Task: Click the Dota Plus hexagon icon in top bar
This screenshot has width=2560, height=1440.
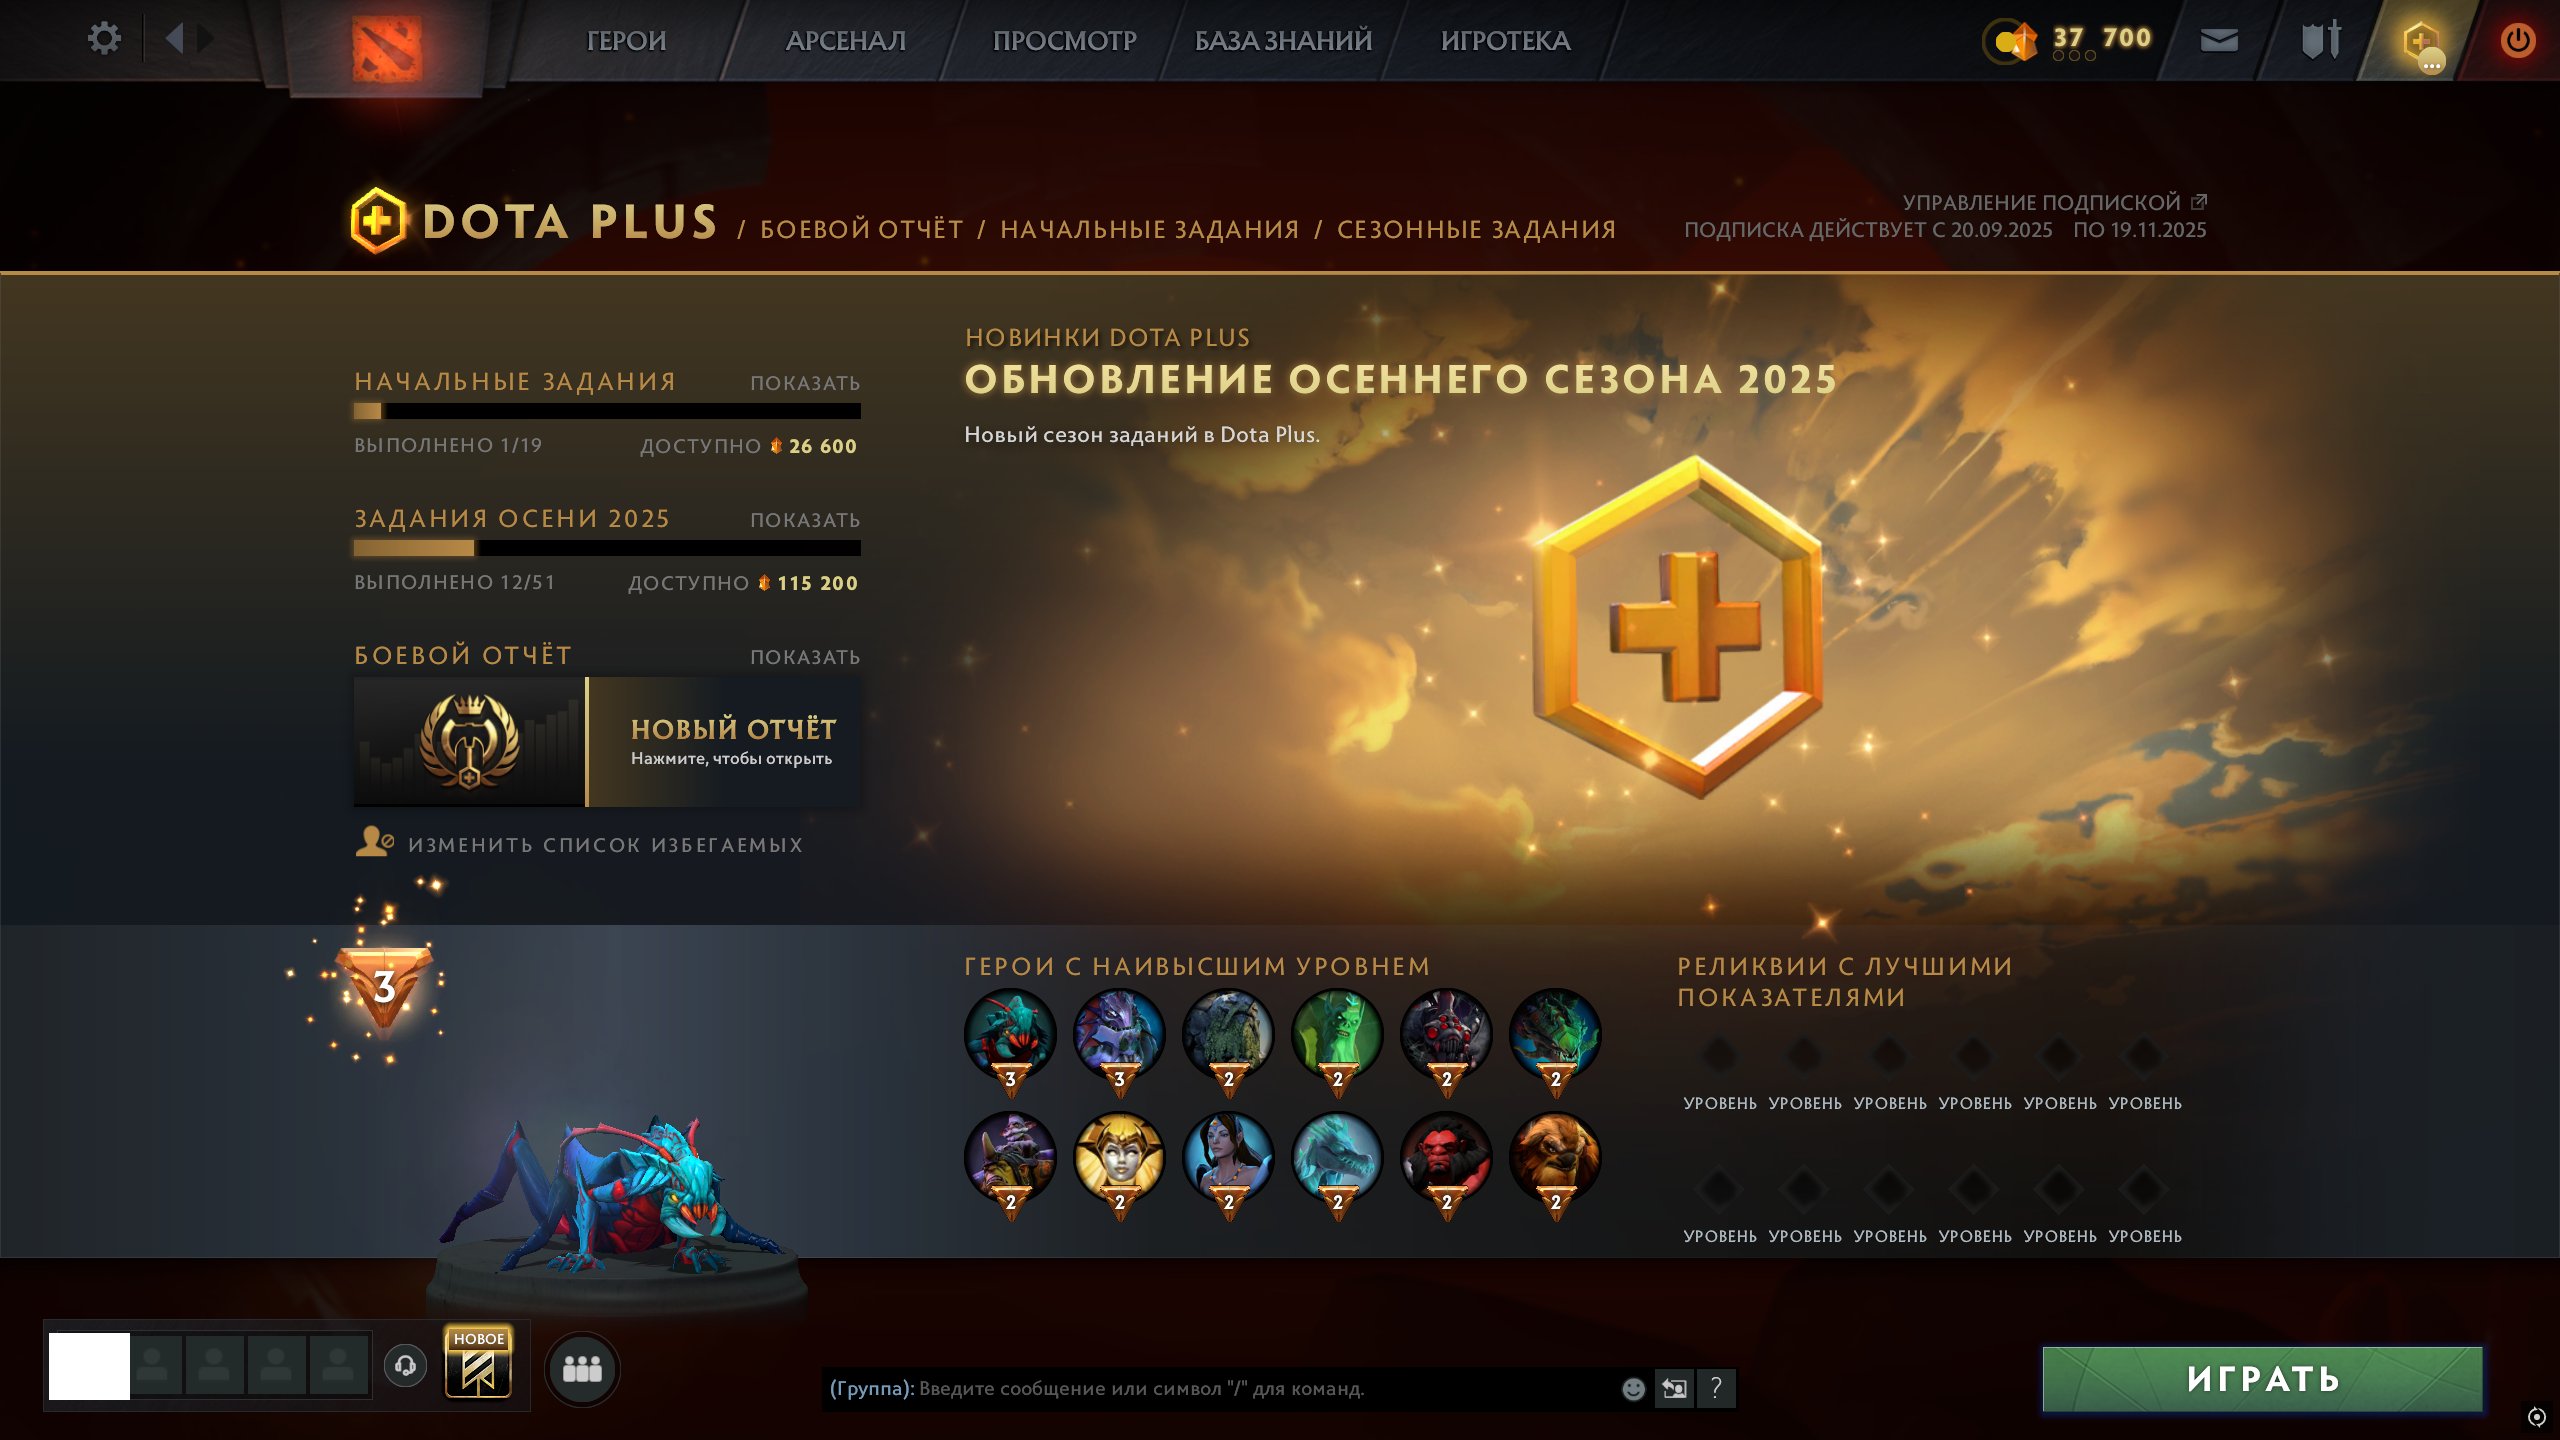Action: 2420,42
